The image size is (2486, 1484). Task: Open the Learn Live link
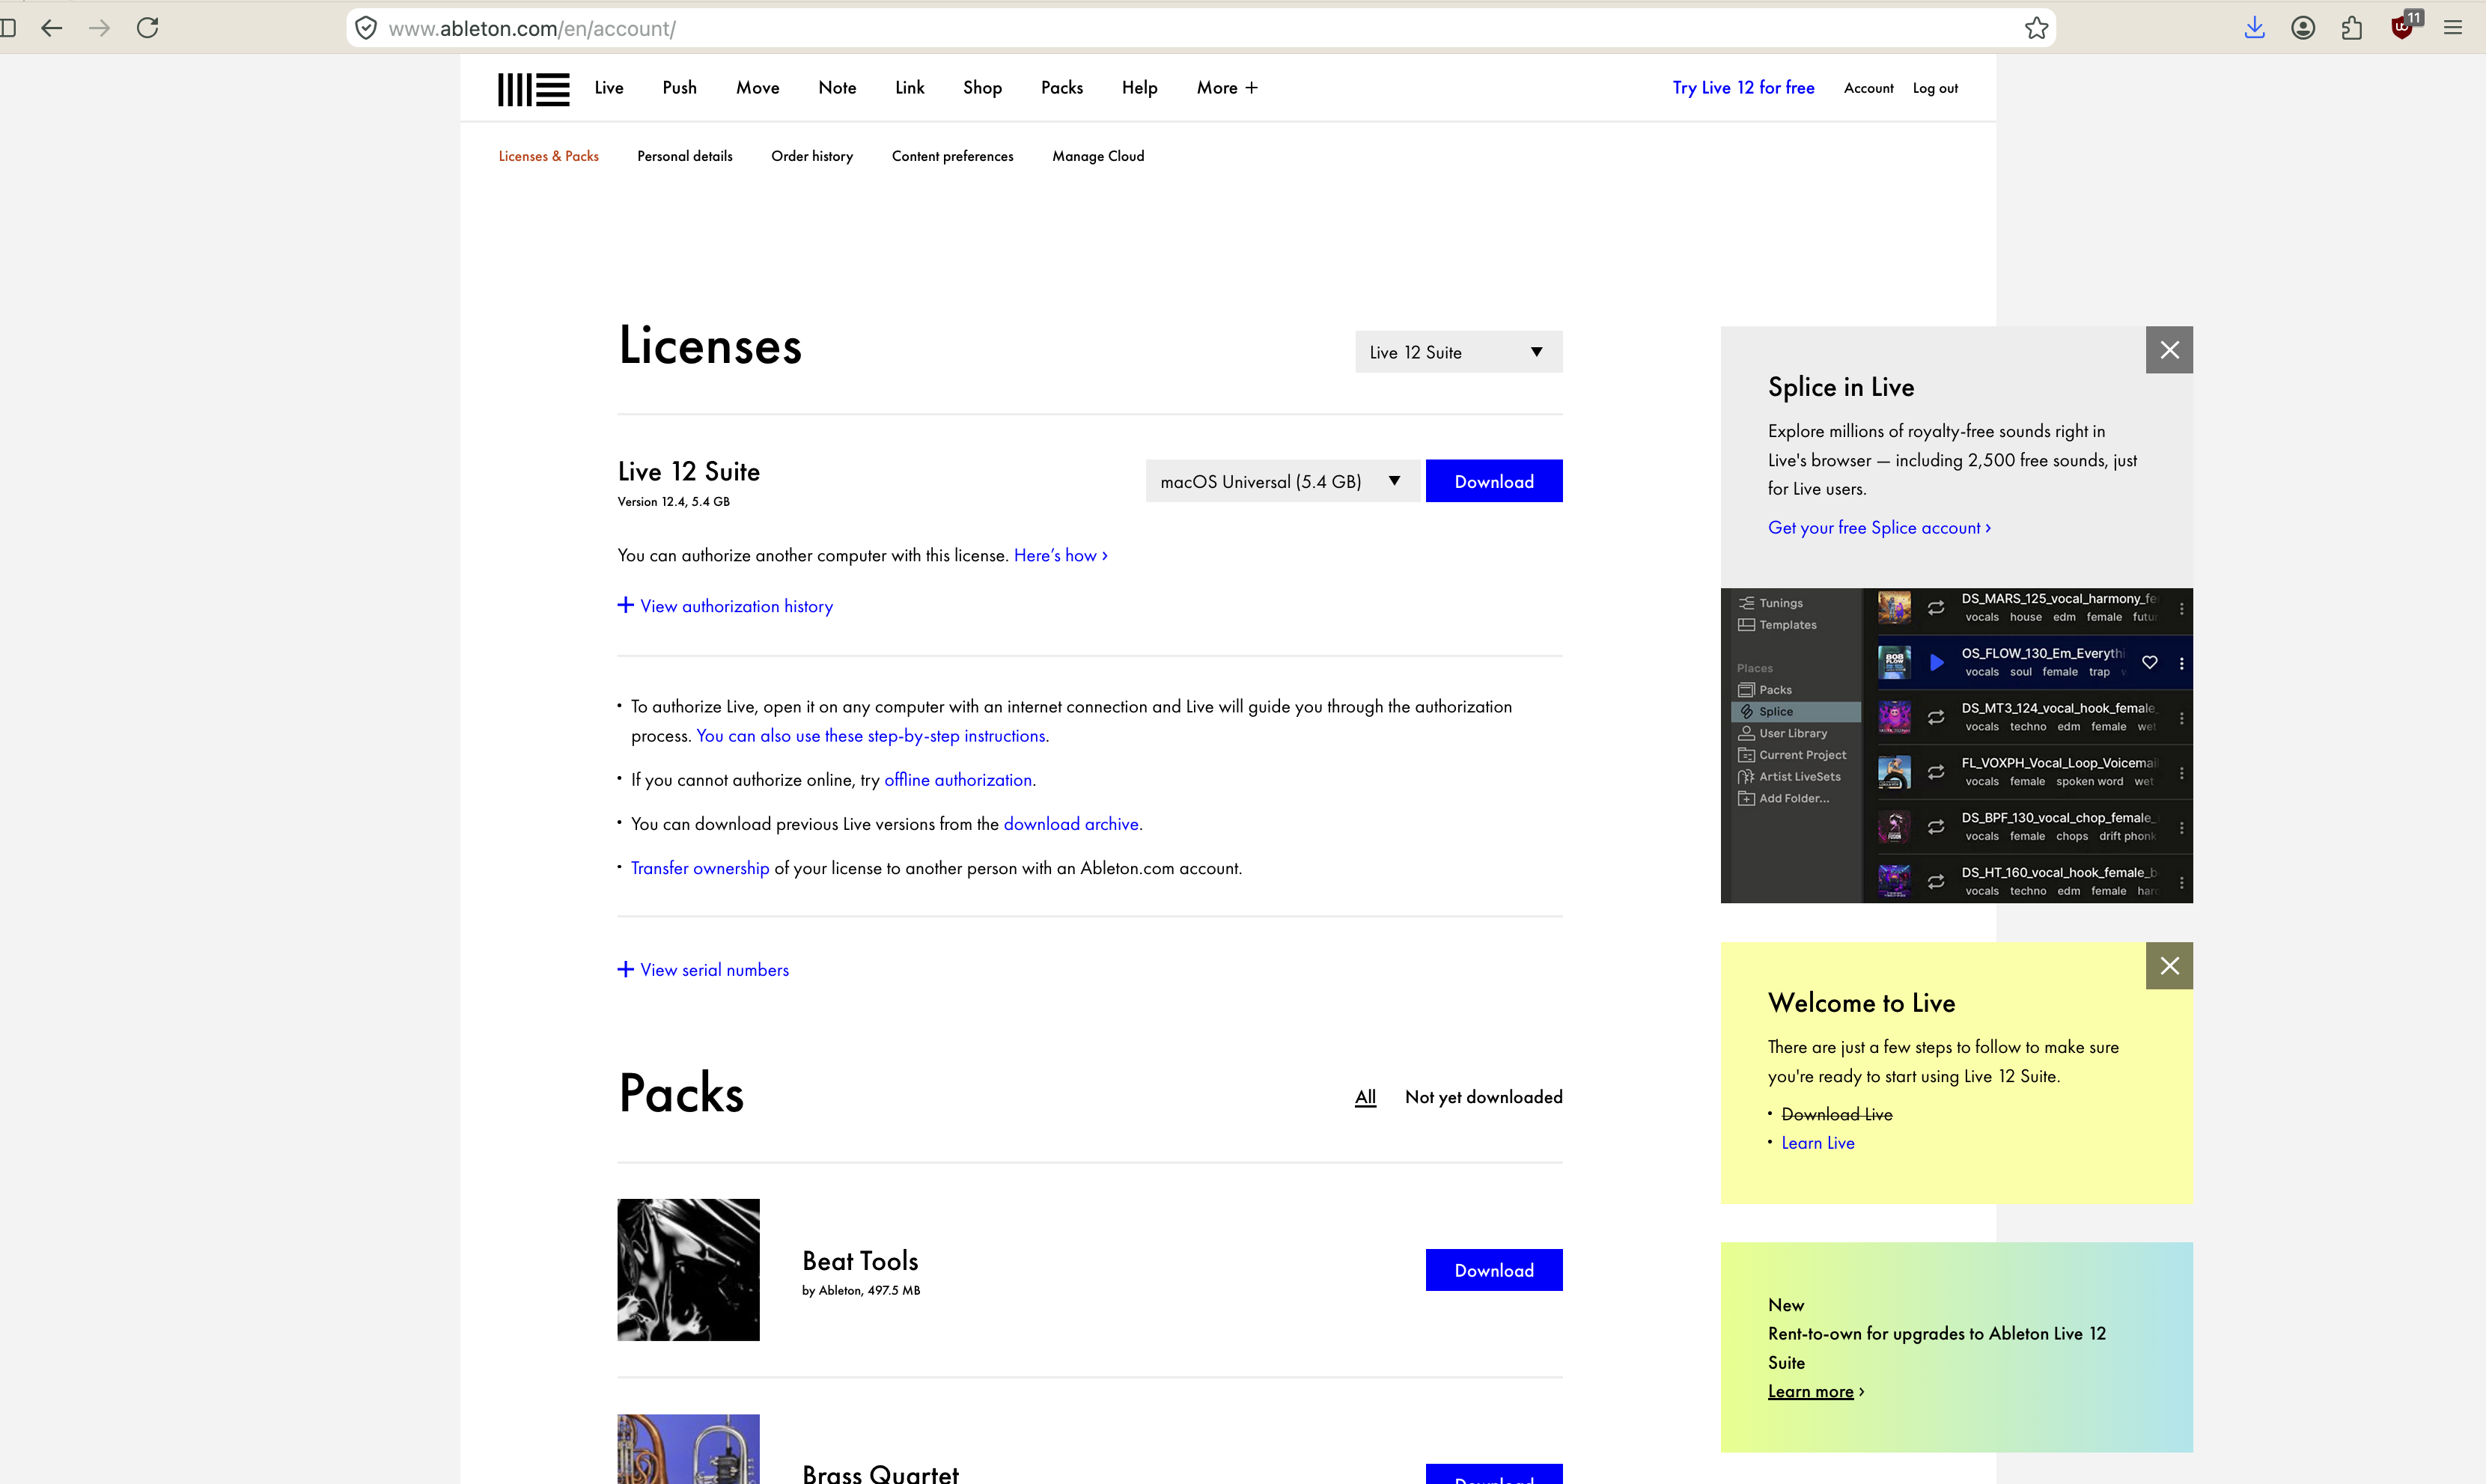tap(1817, 1143)
